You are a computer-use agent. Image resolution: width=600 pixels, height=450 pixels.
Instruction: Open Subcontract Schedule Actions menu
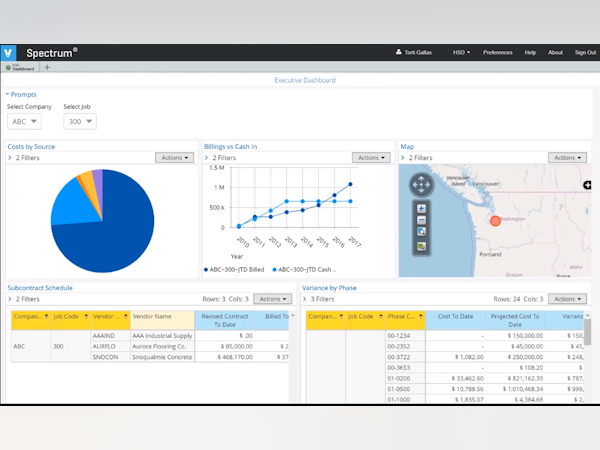point(273,299)
